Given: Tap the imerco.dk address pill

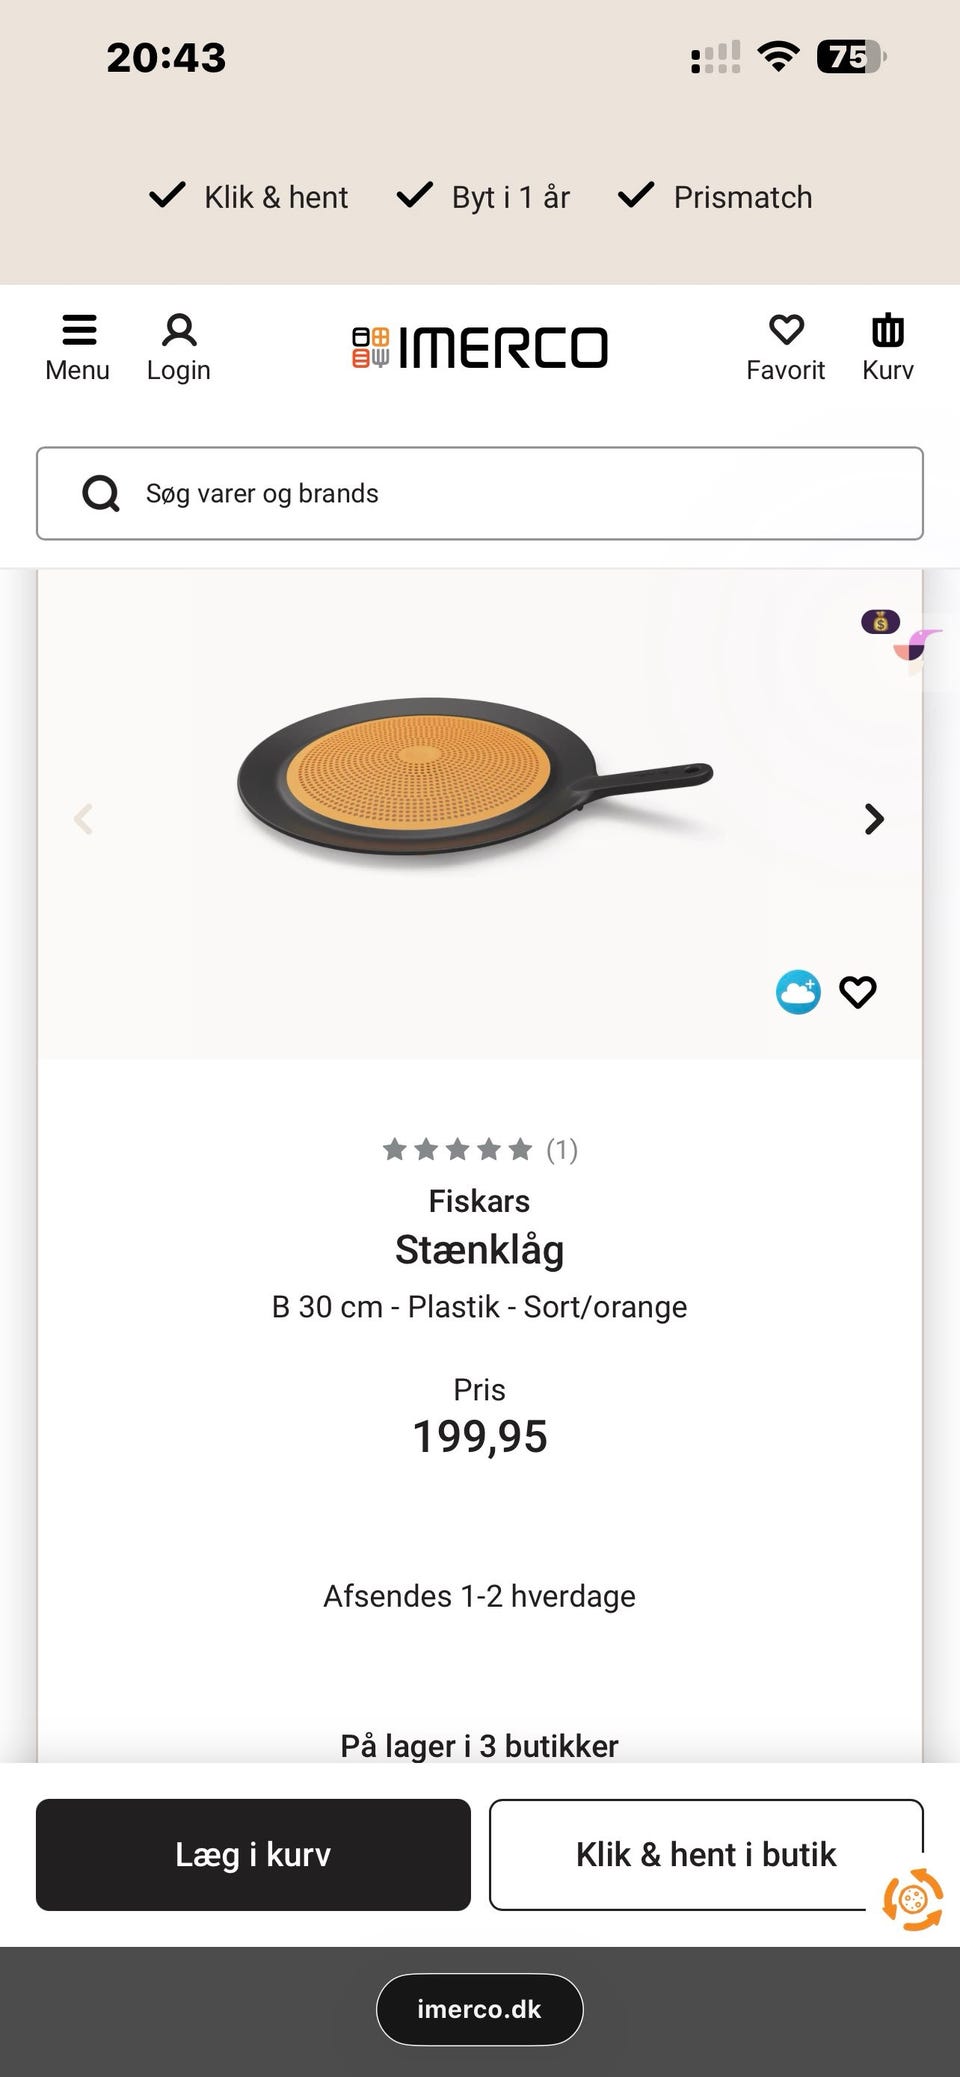Looking at the screenshot, I should point(480,2009).
